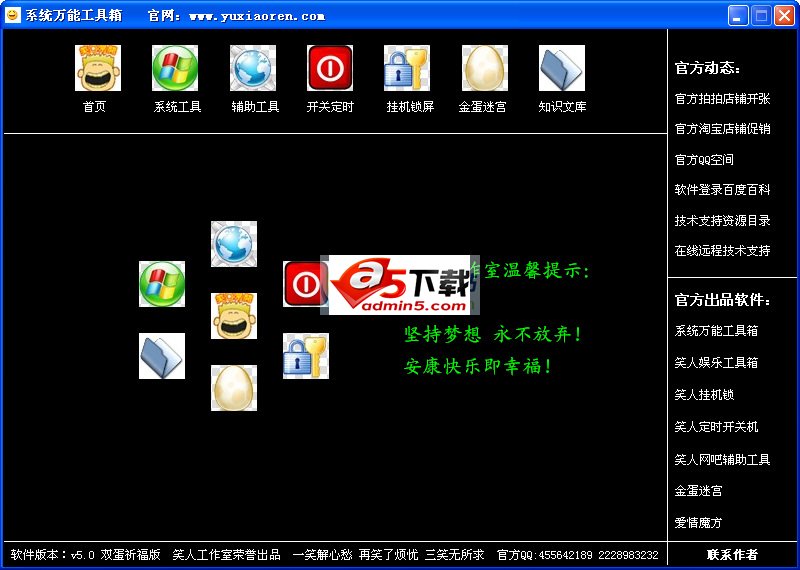This screenshot has width=800, height=570.
Task: Select 辅助工具 globe icon in top toolbar
Action: click(253, 68)
